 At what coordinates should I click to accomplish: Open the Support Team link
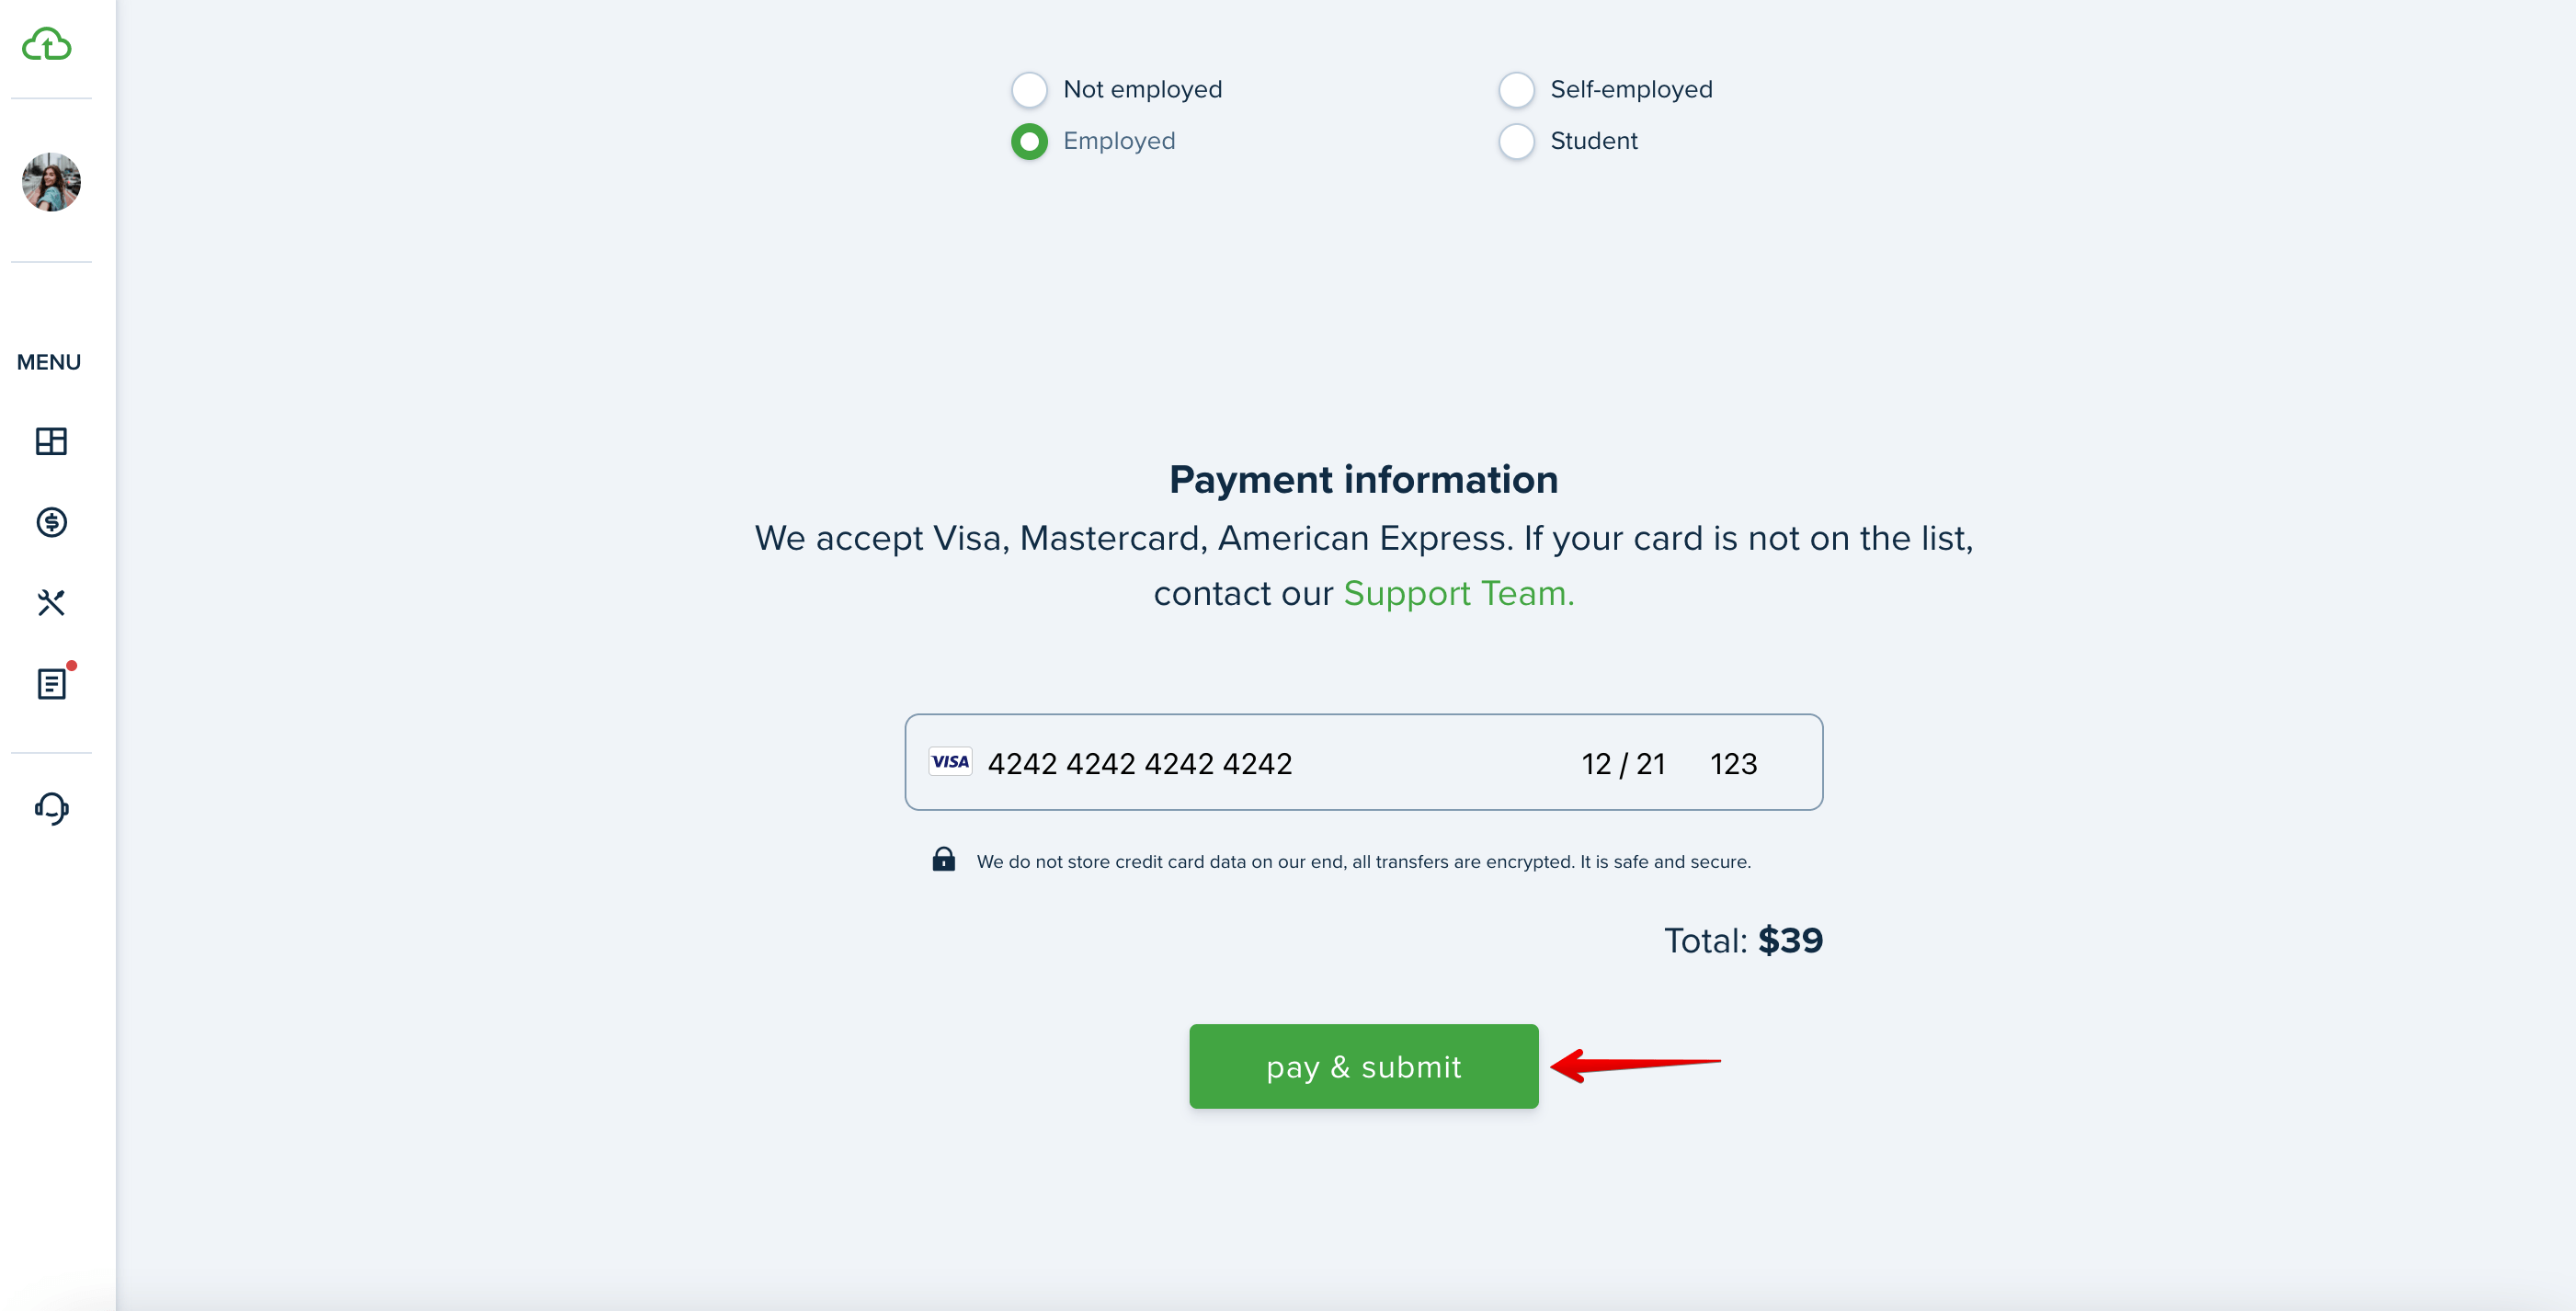(x=1458, y=593)
